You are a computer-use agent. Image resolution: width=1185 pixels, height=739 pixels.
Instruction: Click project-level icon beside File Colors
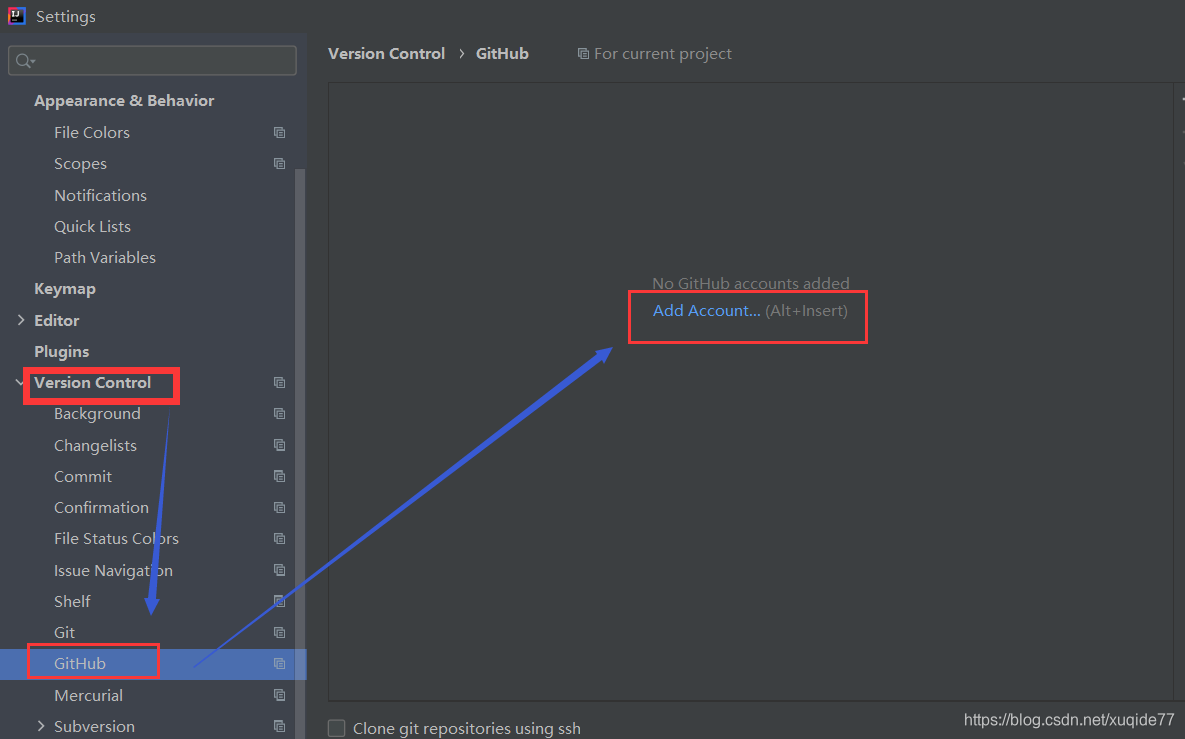(280, 132)
